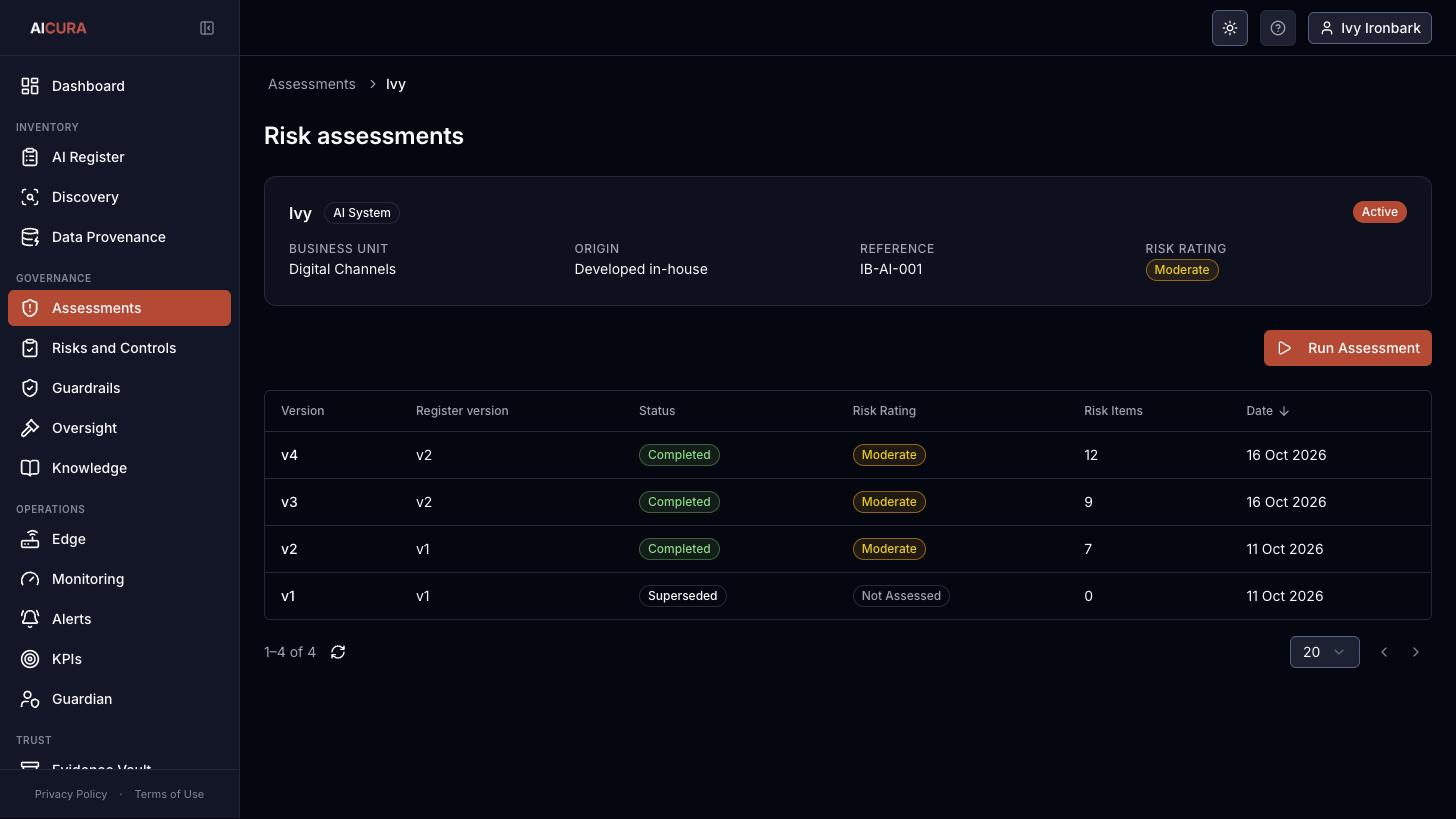Click the AI System tag

point(362,213)
